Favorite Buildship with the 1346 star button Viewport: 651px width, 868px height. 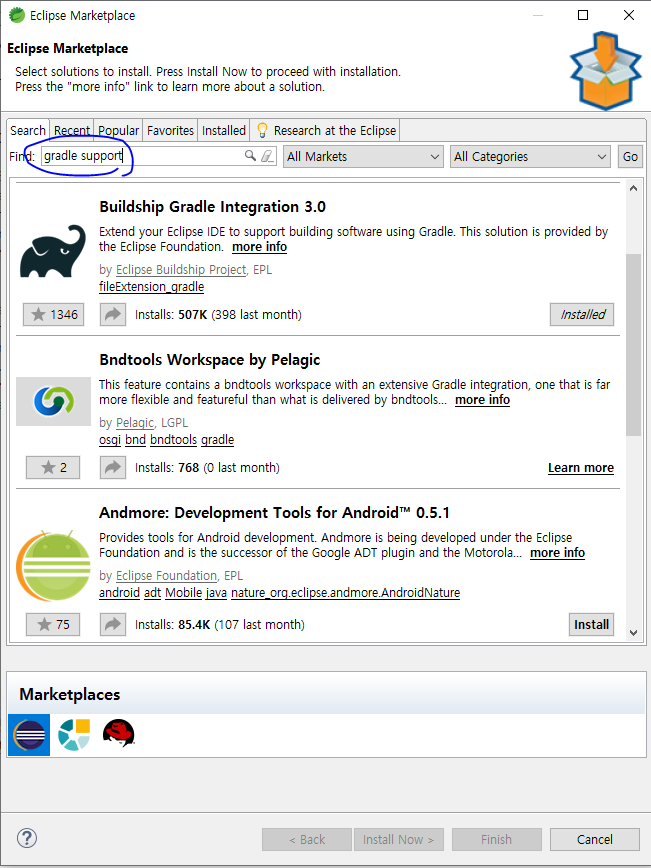[x=54, y=314]
